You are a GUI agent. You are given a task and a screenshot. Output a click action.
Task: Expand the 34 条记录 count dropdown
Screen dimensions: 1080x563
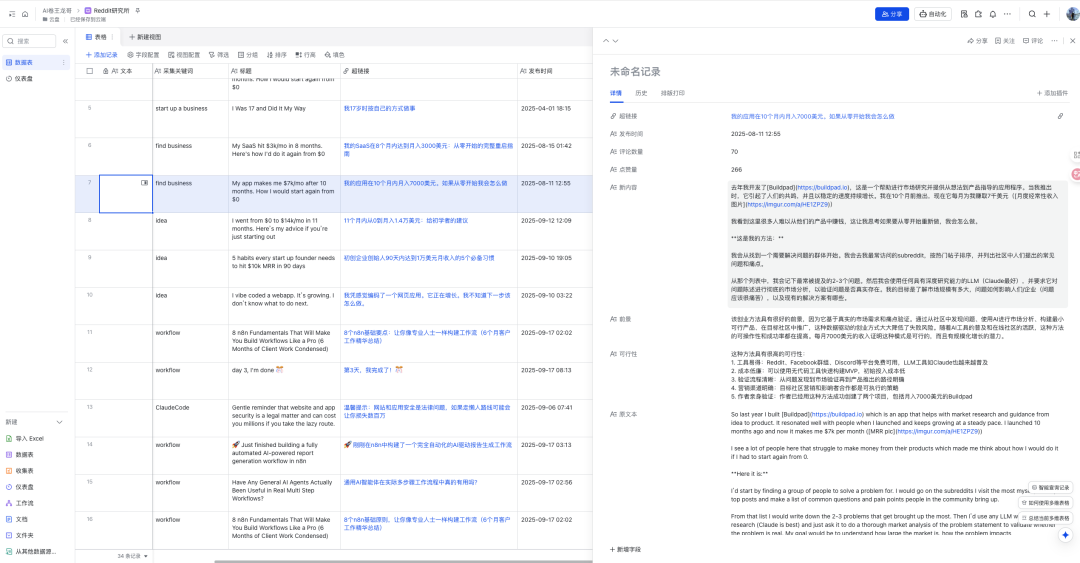point(133,555)
